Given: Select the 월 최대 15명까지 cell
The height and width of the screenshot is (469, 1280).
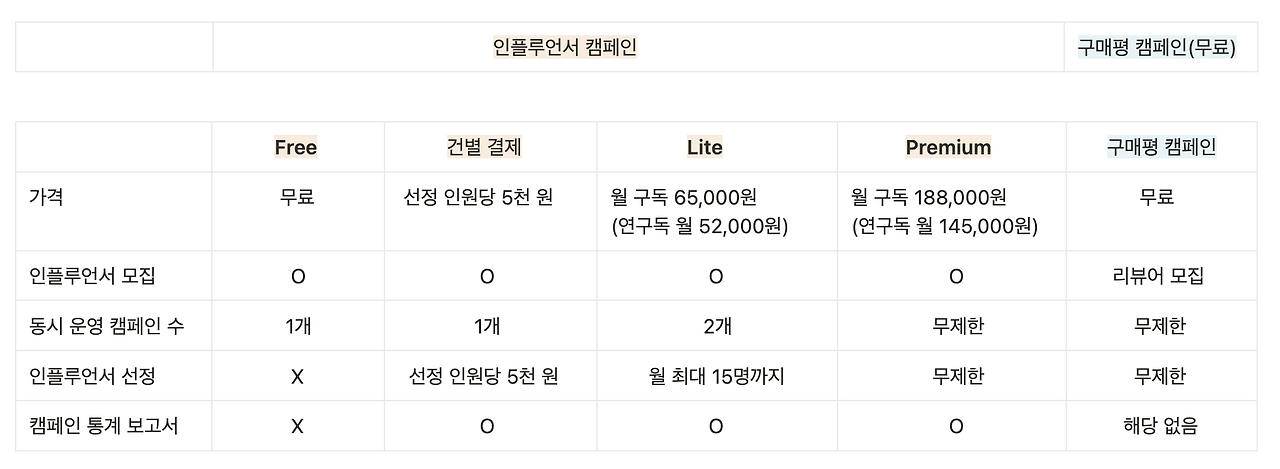Looking at the screenshot, I should (x=717, y=376).
